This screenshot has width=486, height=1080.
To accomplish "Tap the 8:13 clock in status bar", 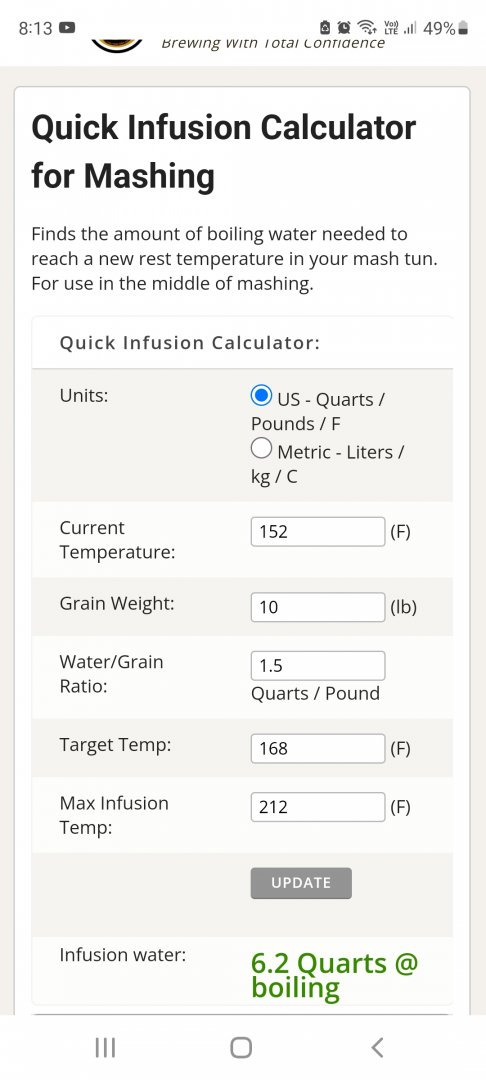I will (x=35, y=28).
